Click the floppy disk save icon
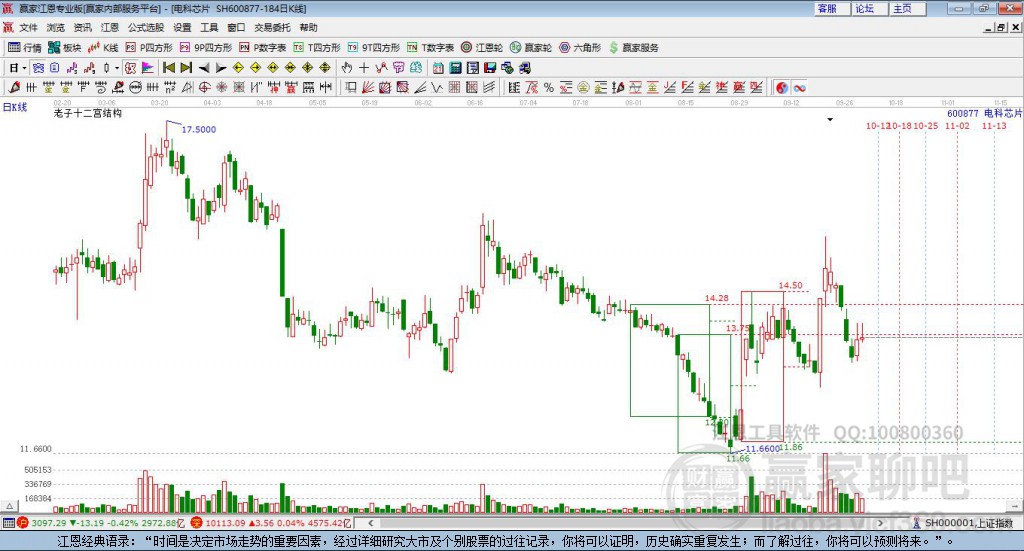This screenshot has height=551, width=1024. point(490,68)
